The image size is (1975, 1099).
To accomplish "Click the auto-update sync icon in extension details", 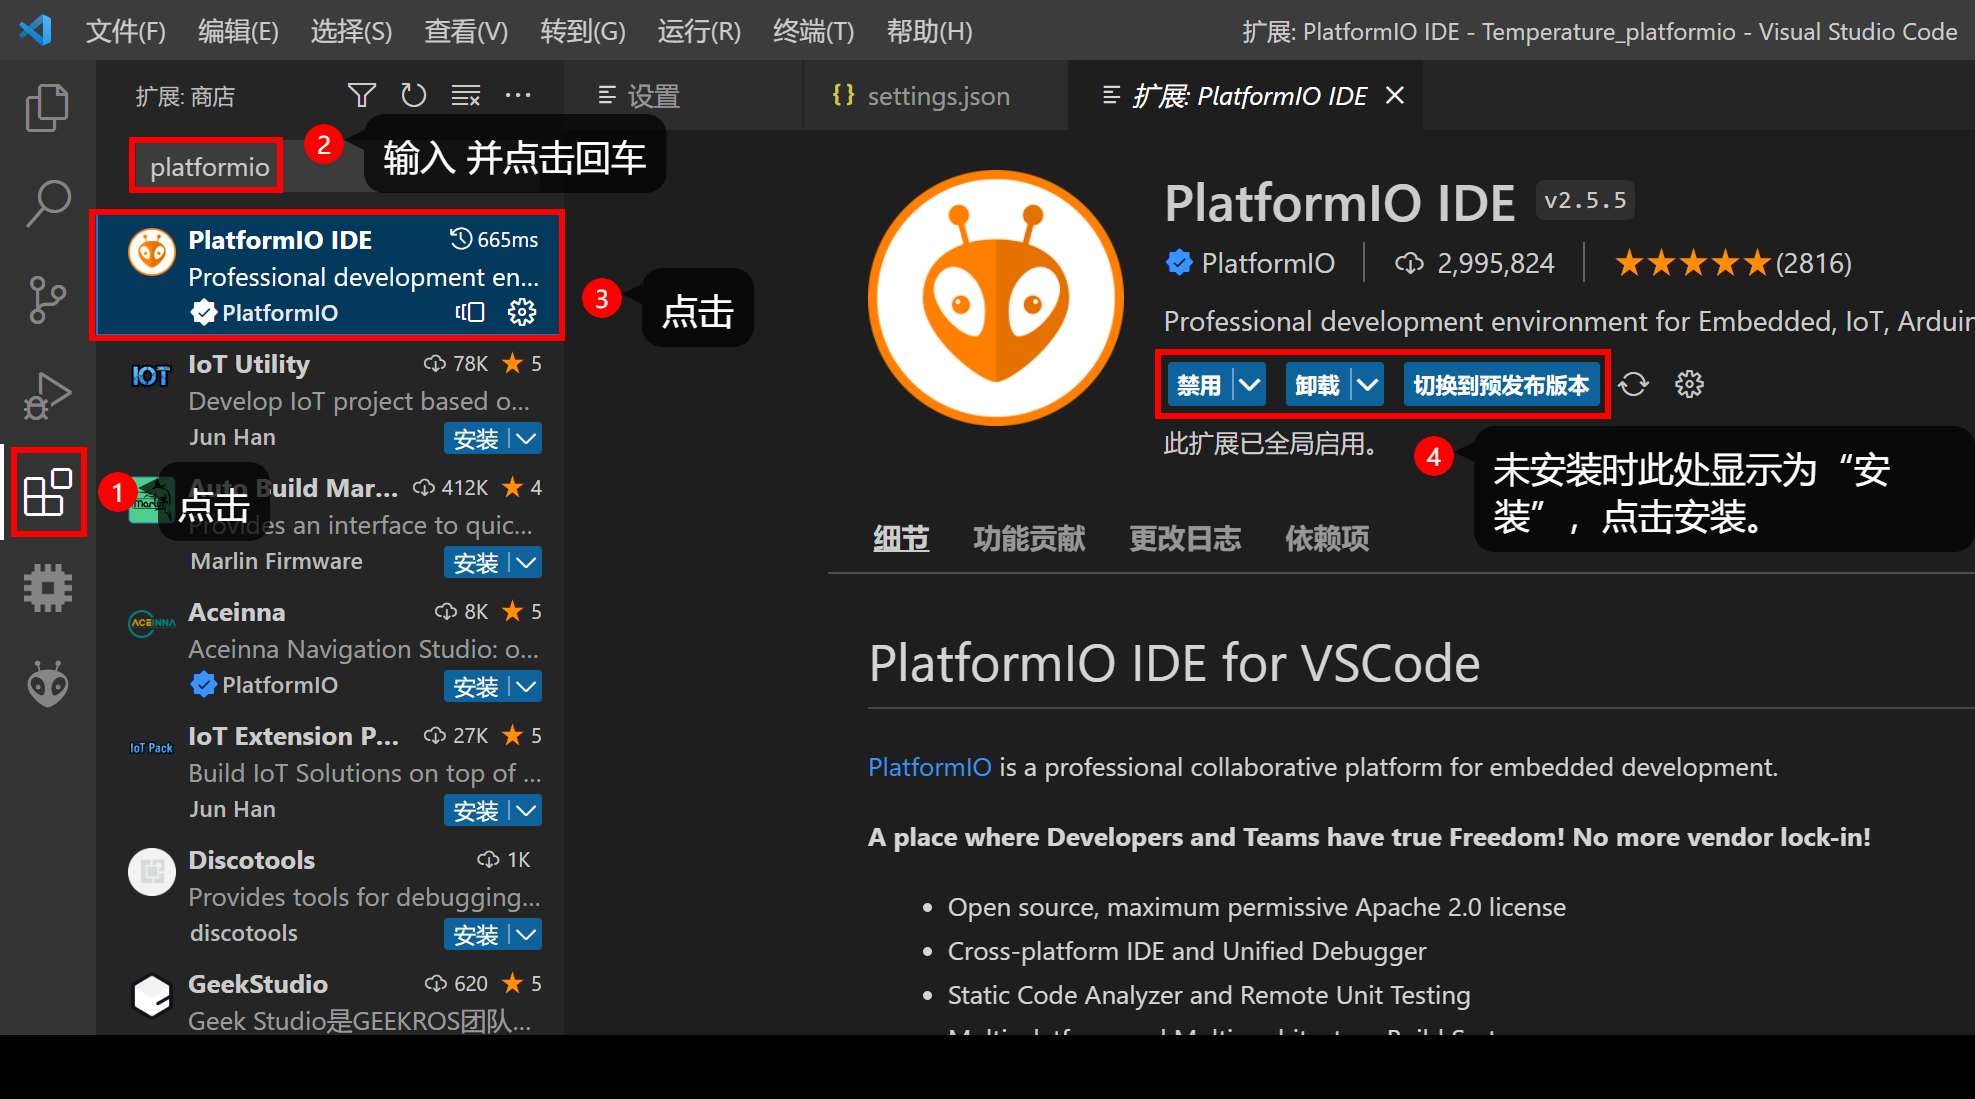I will click(1634, 384).
